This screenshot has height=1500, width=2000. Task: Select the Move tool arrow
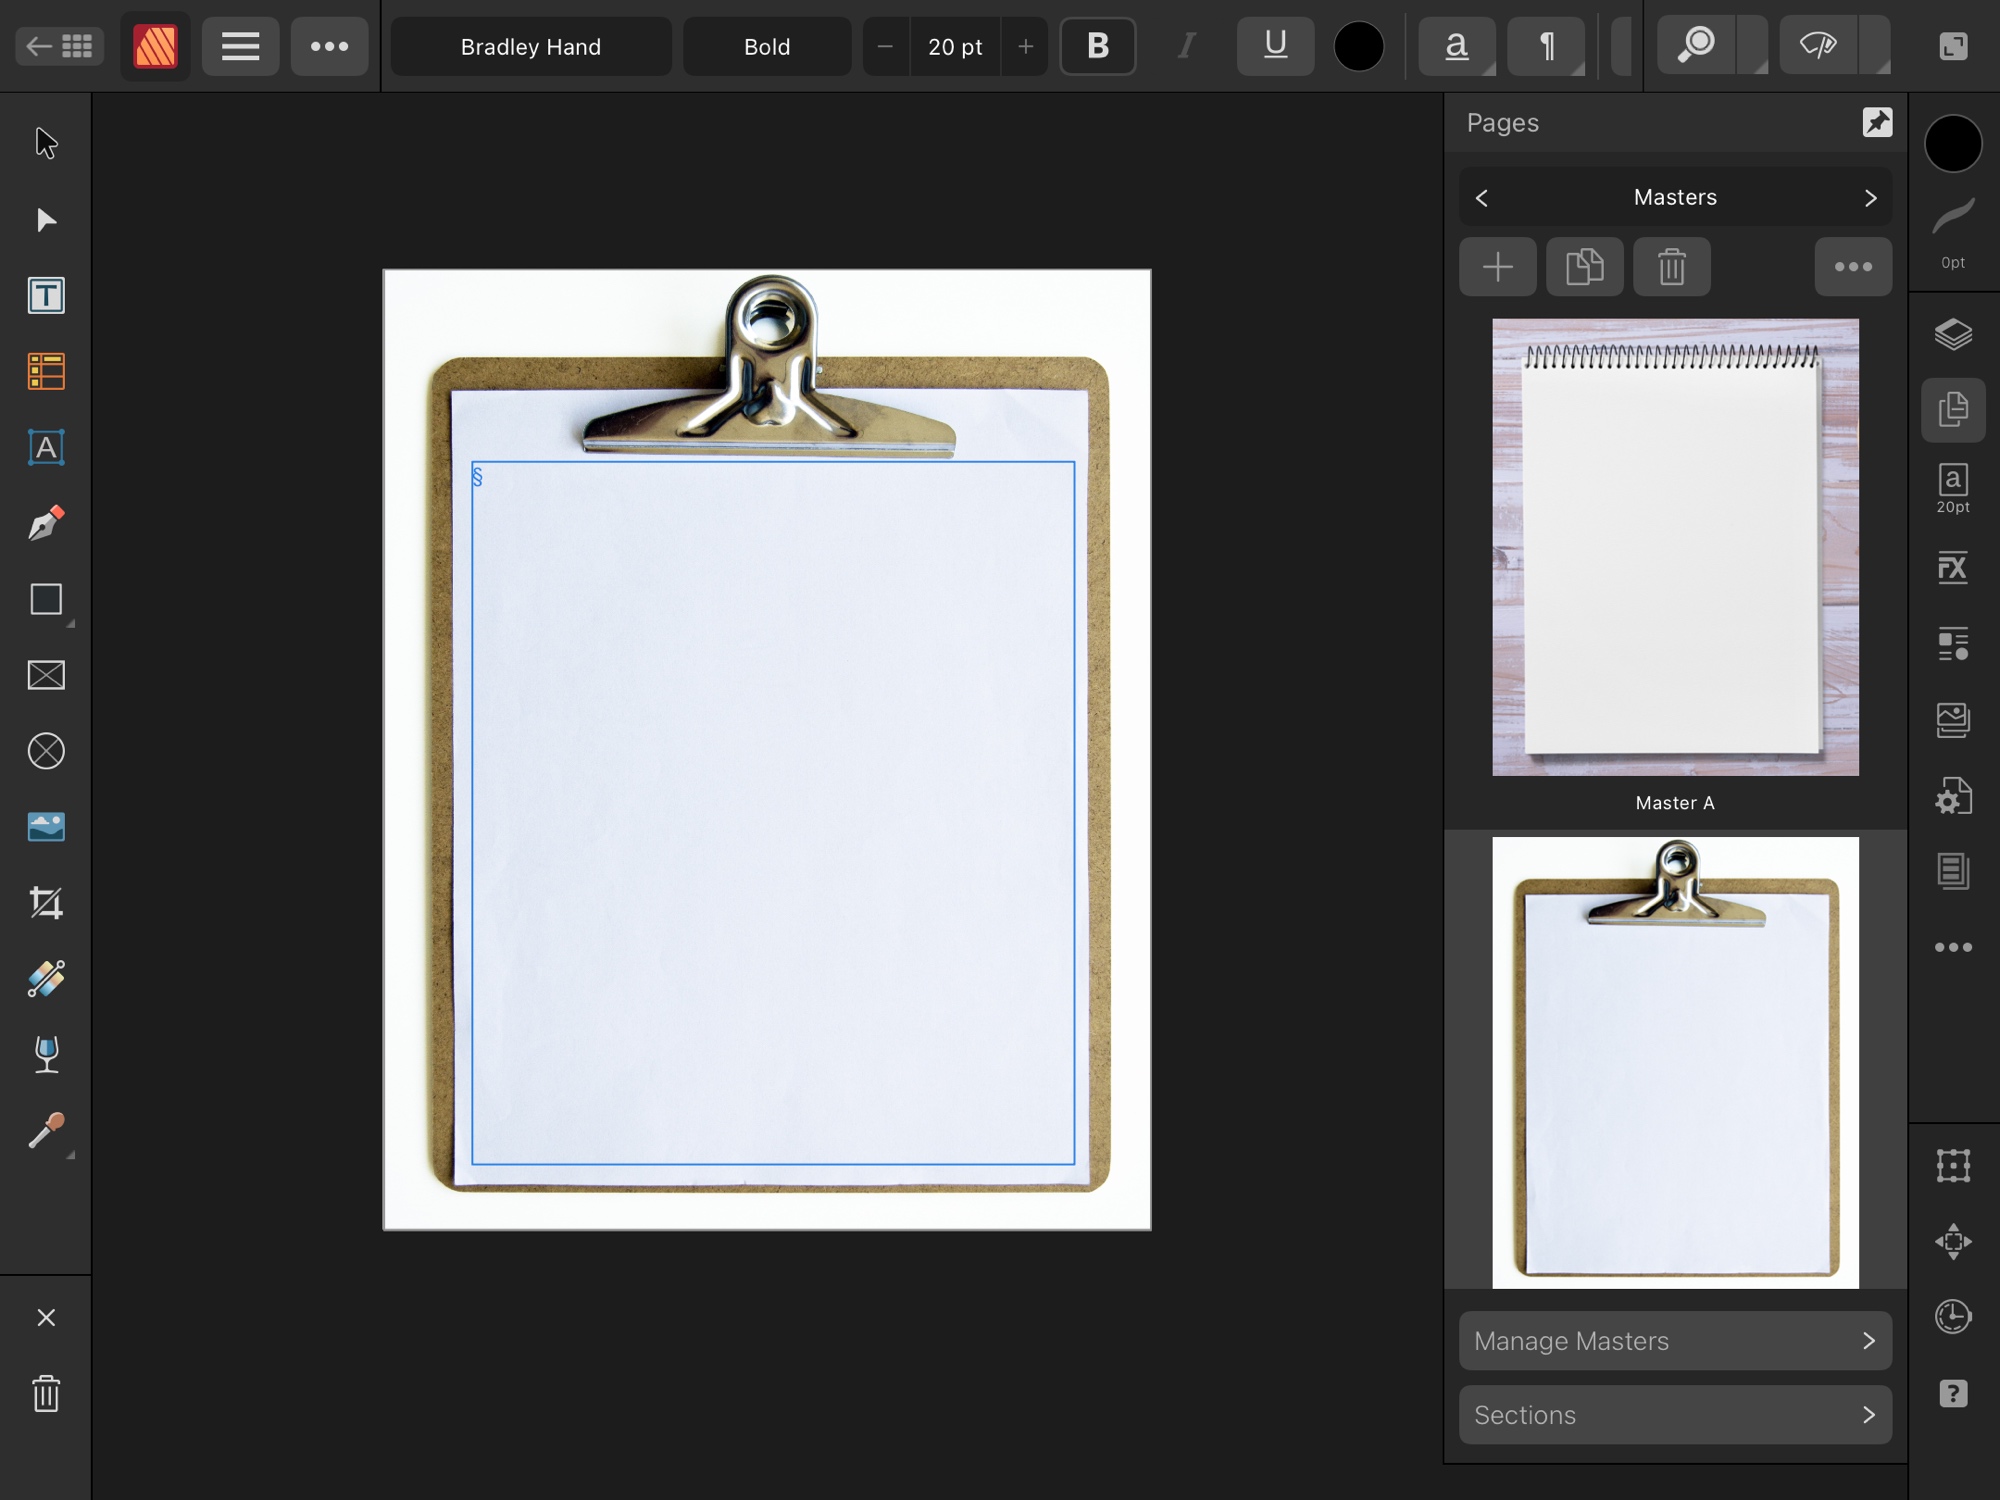46,143
